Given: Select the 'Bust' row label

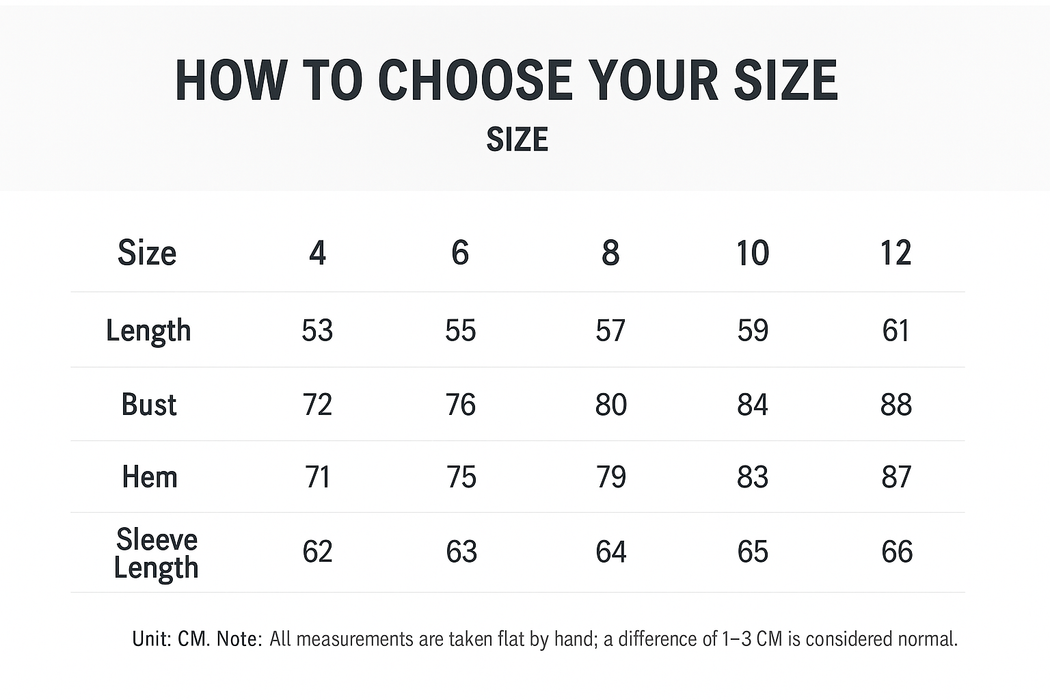Looking at the screenshot, I should tap(149, 405).
